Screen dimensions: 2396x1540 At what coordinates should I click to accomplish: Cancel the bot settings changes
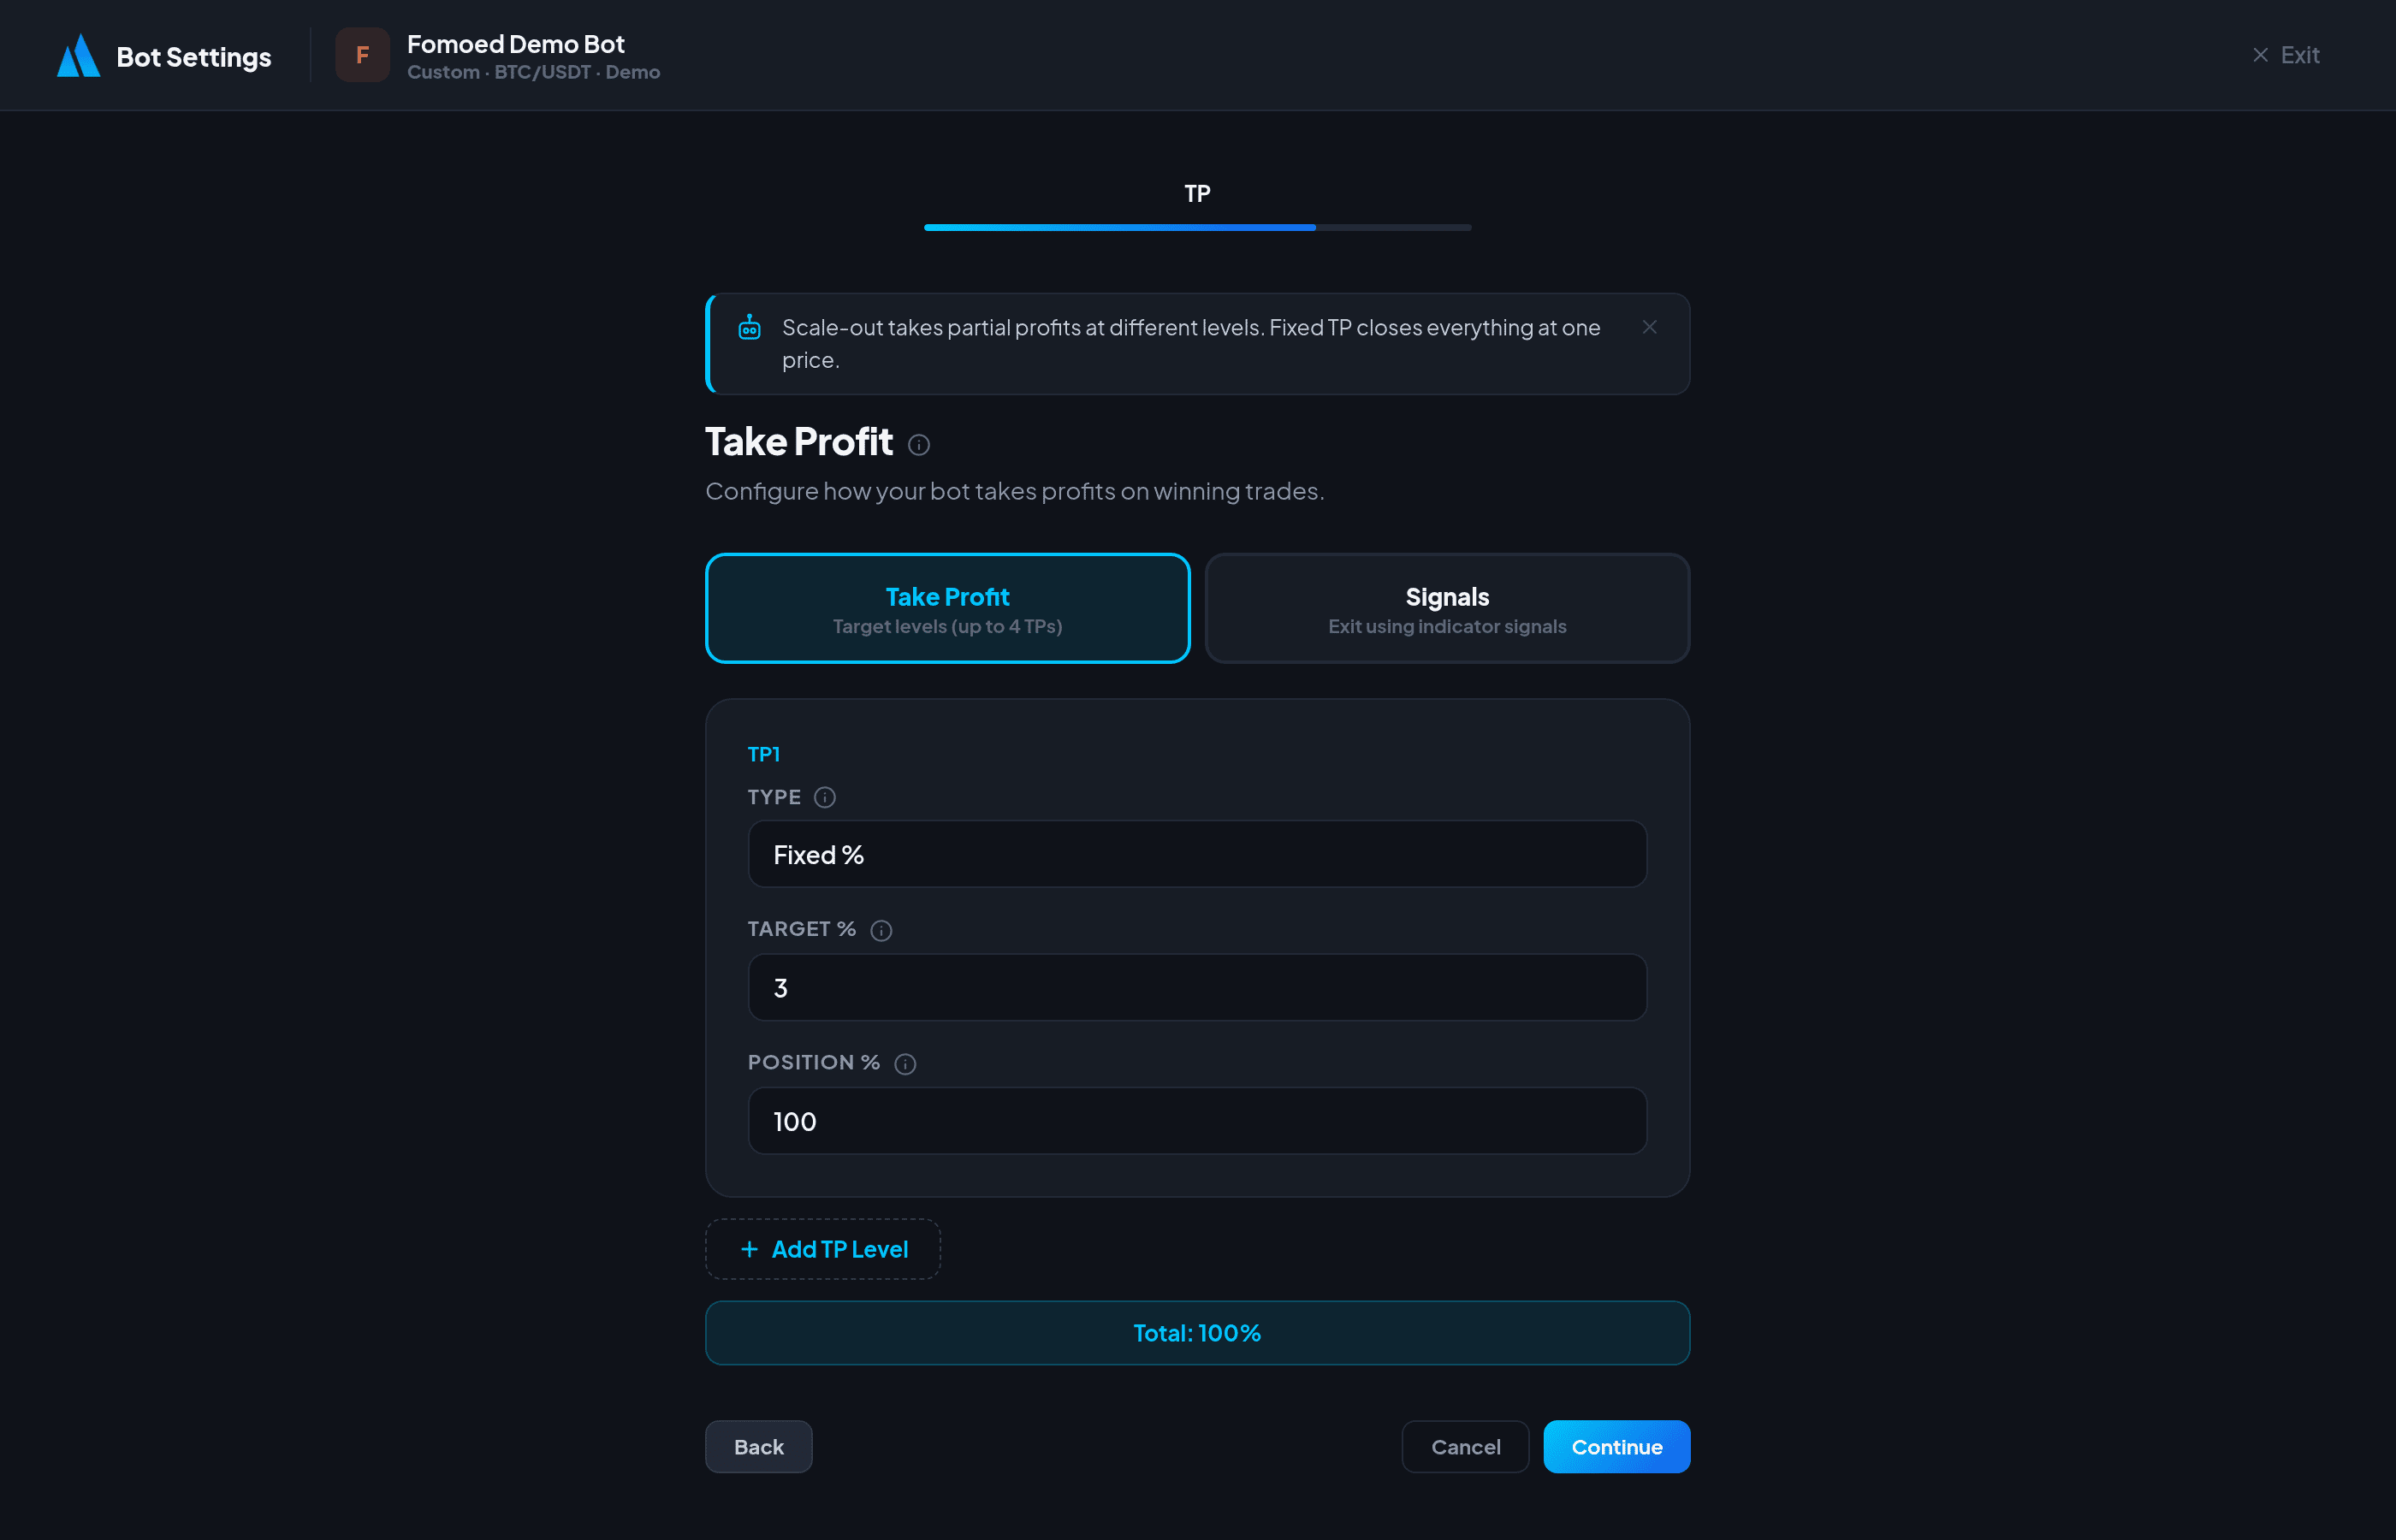click(x=1465, y=1446)
